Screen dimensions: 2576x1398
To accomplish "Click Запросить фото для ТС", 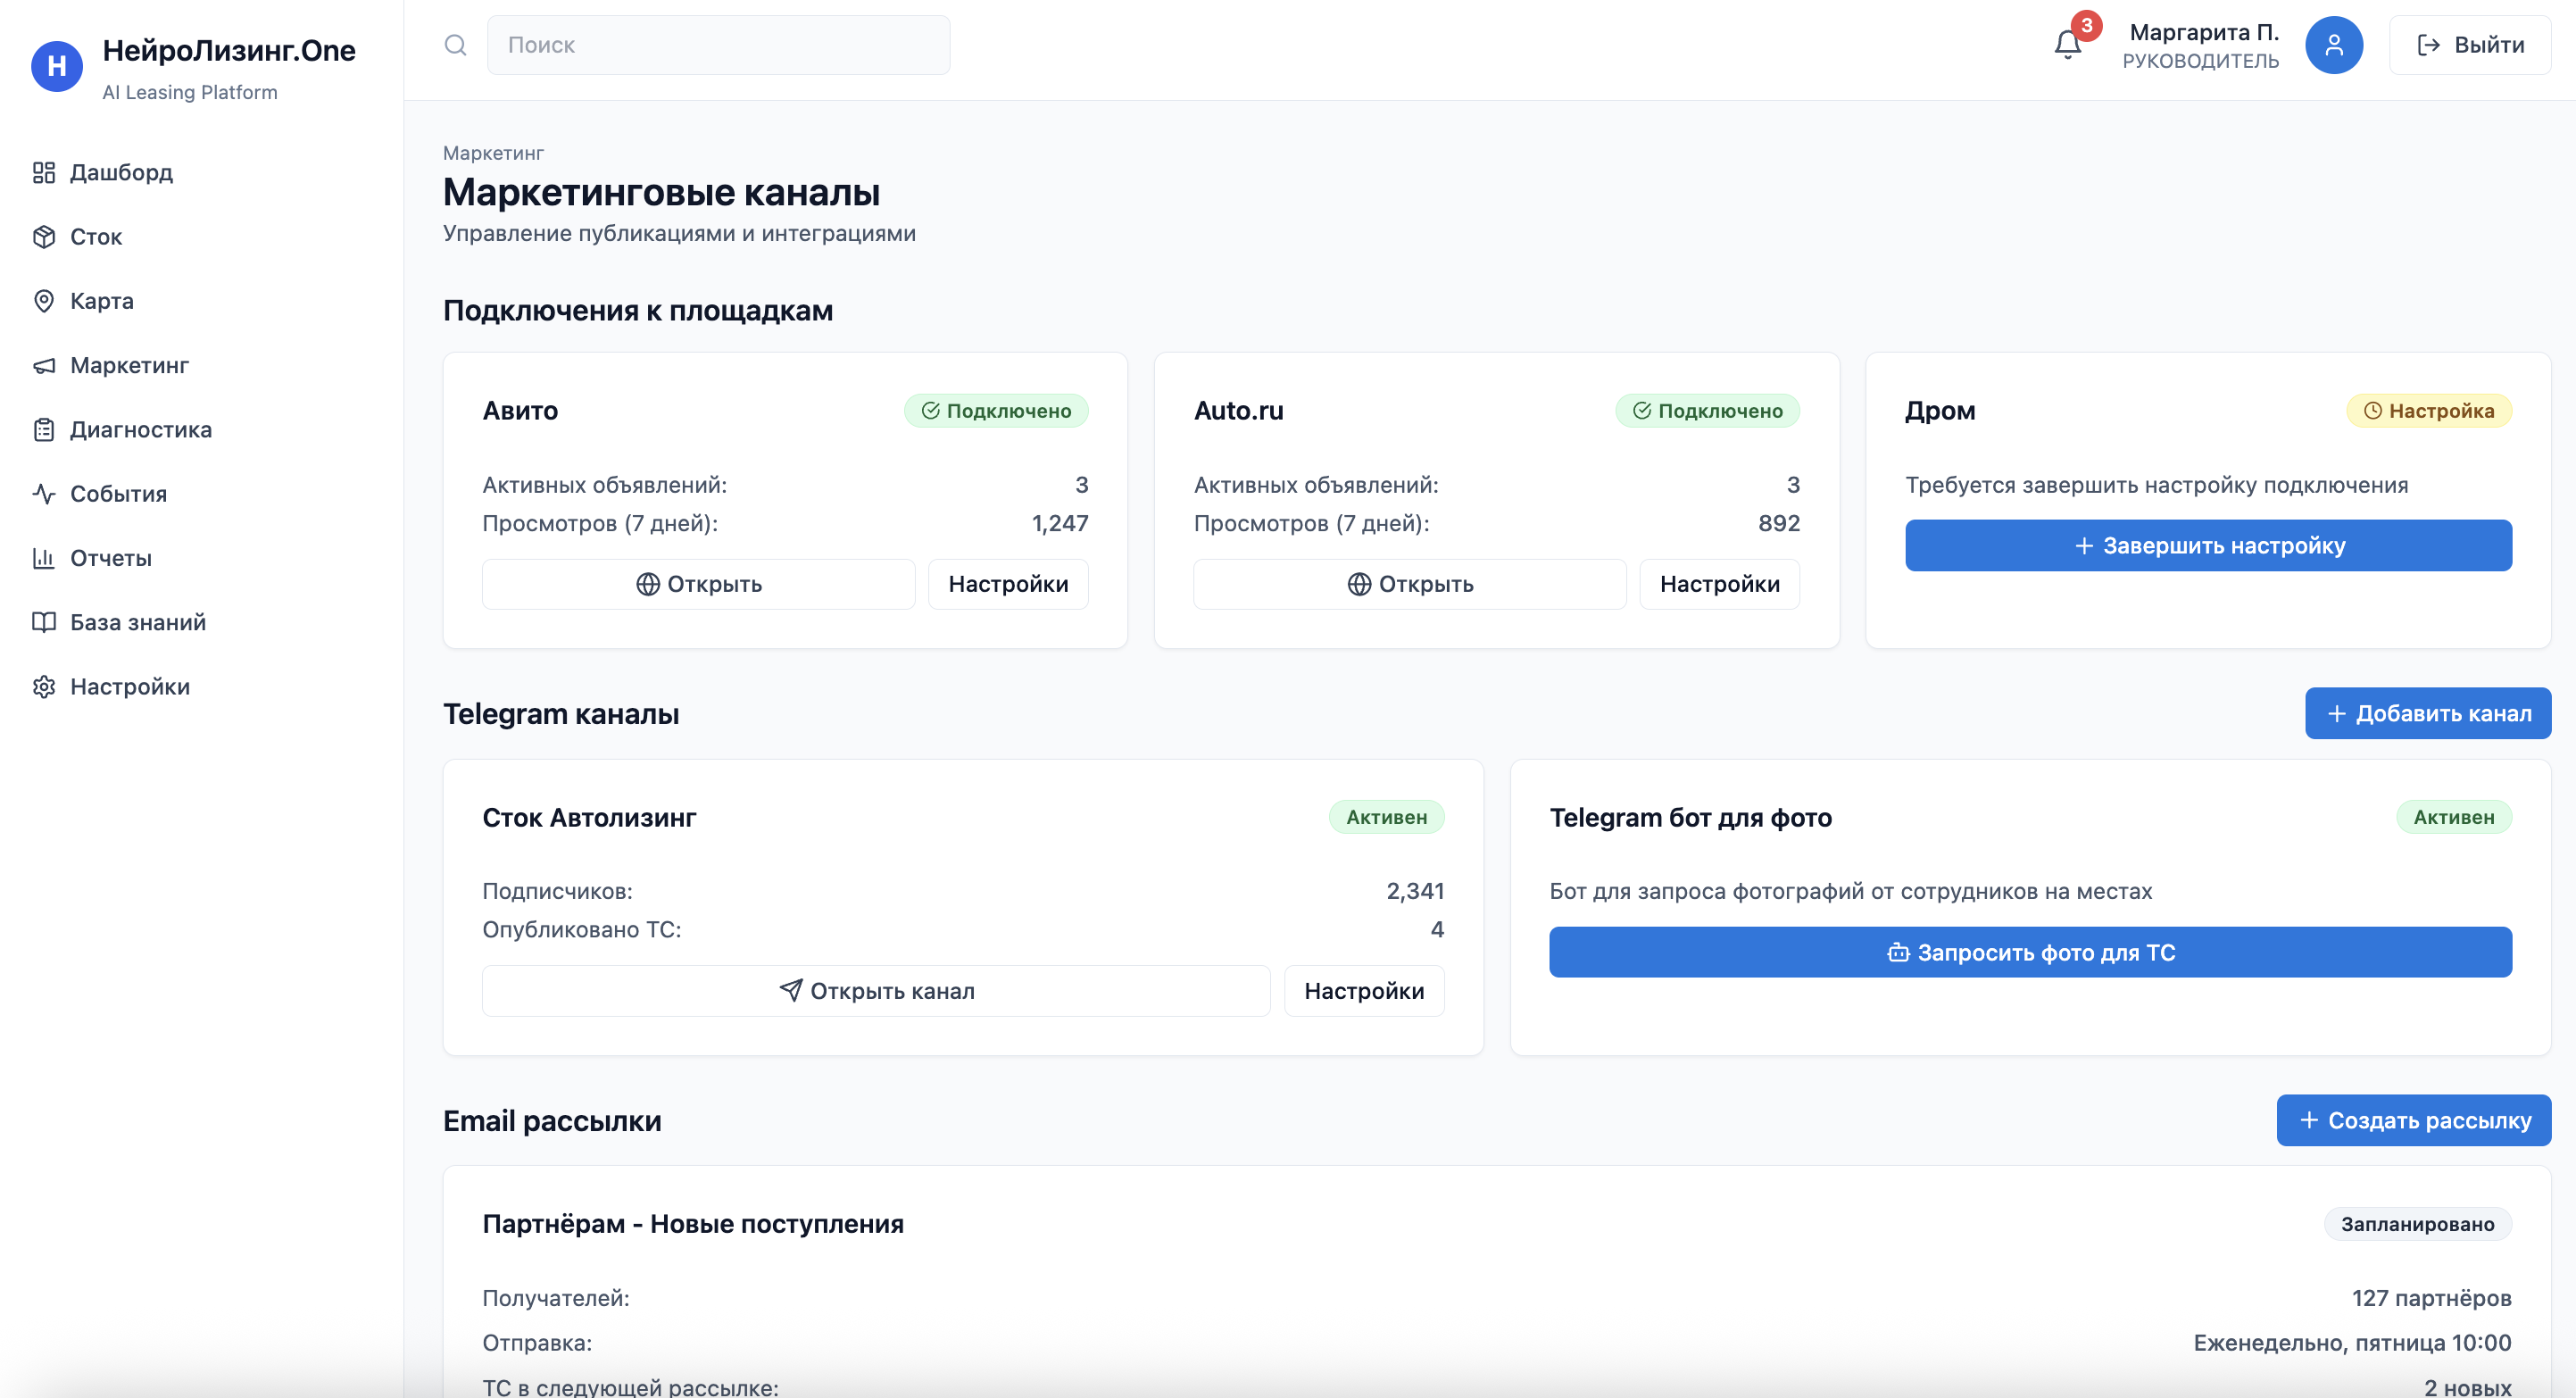I will (2030, 952).
